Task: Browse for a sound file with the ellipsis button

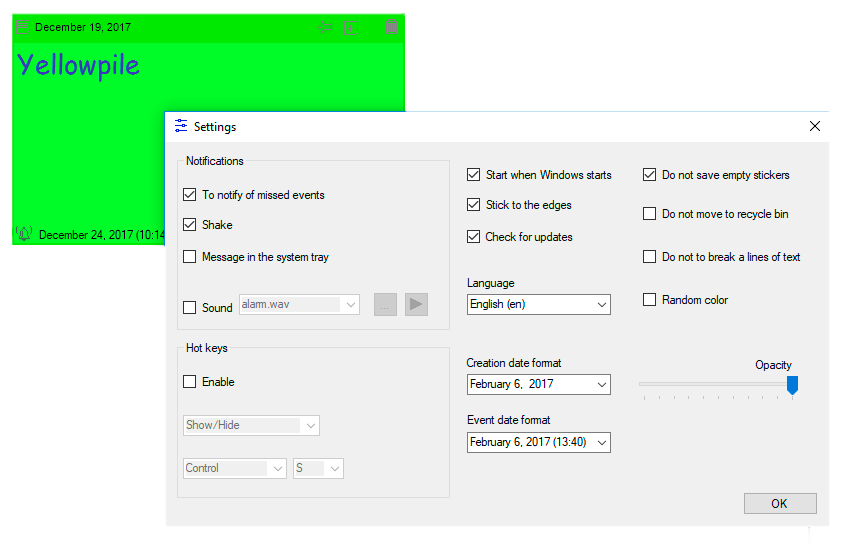Action: click(x=385, y=304)
